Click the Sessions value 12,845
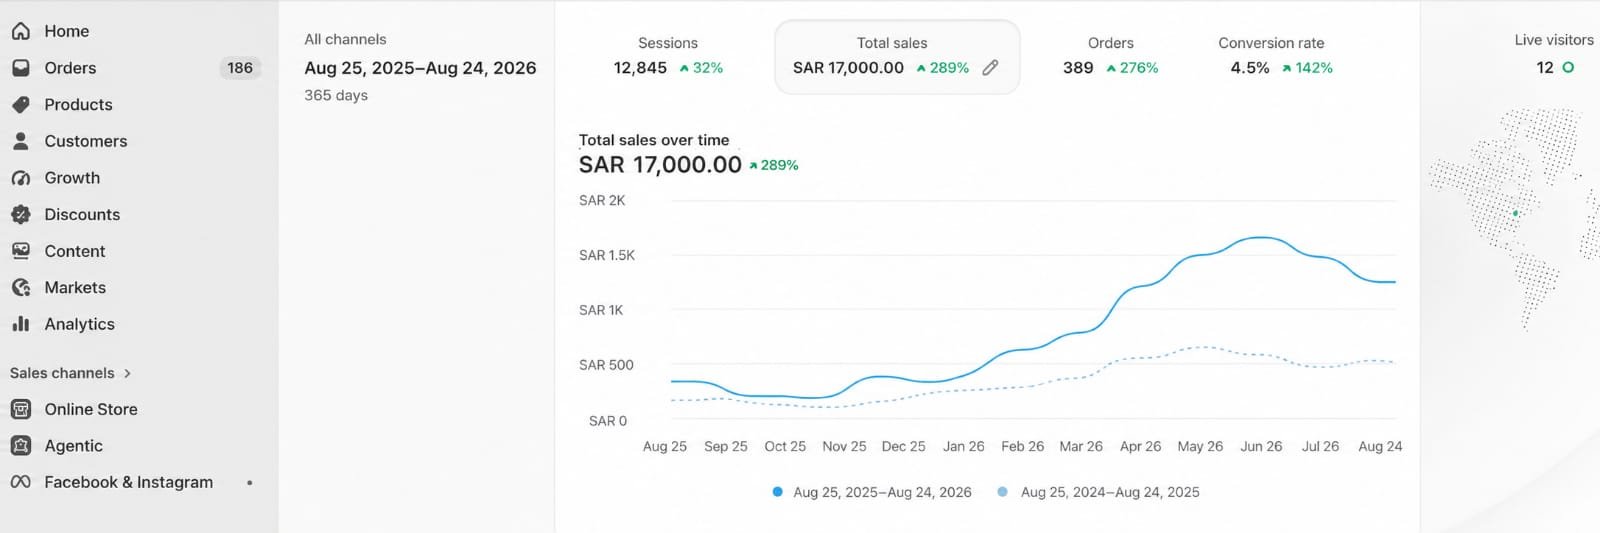 point(640,68)
